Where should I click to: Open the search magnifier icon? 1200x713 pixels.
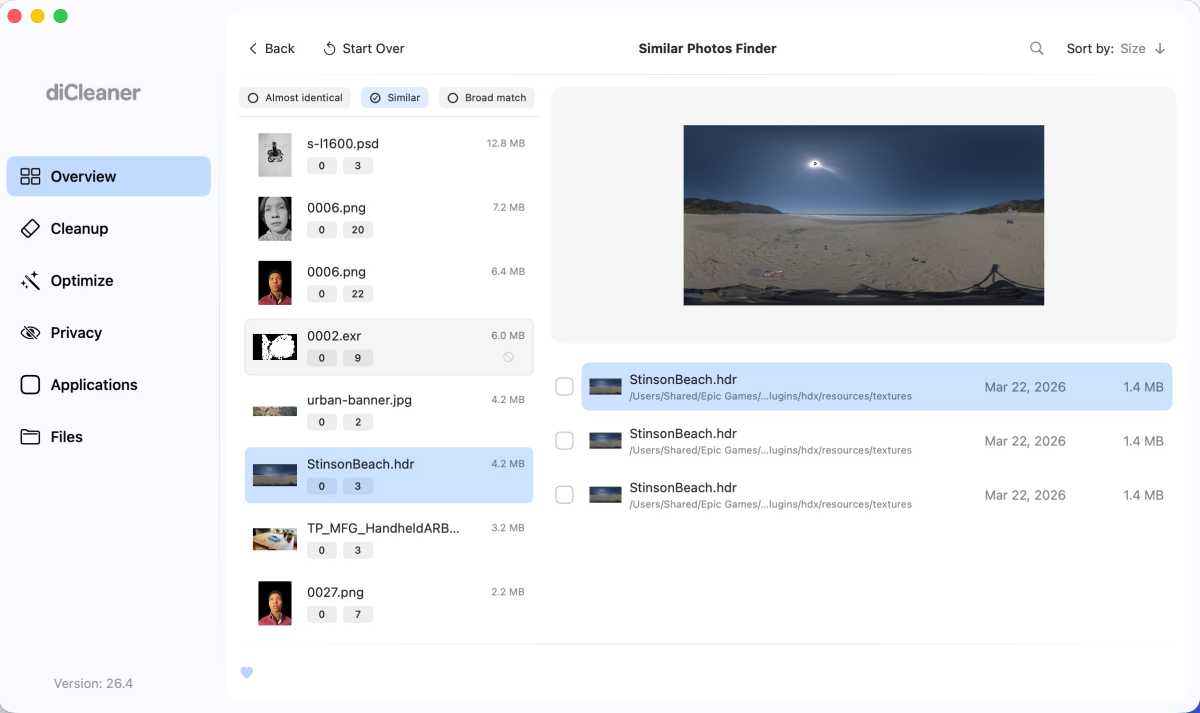[x=1037, y=48]
